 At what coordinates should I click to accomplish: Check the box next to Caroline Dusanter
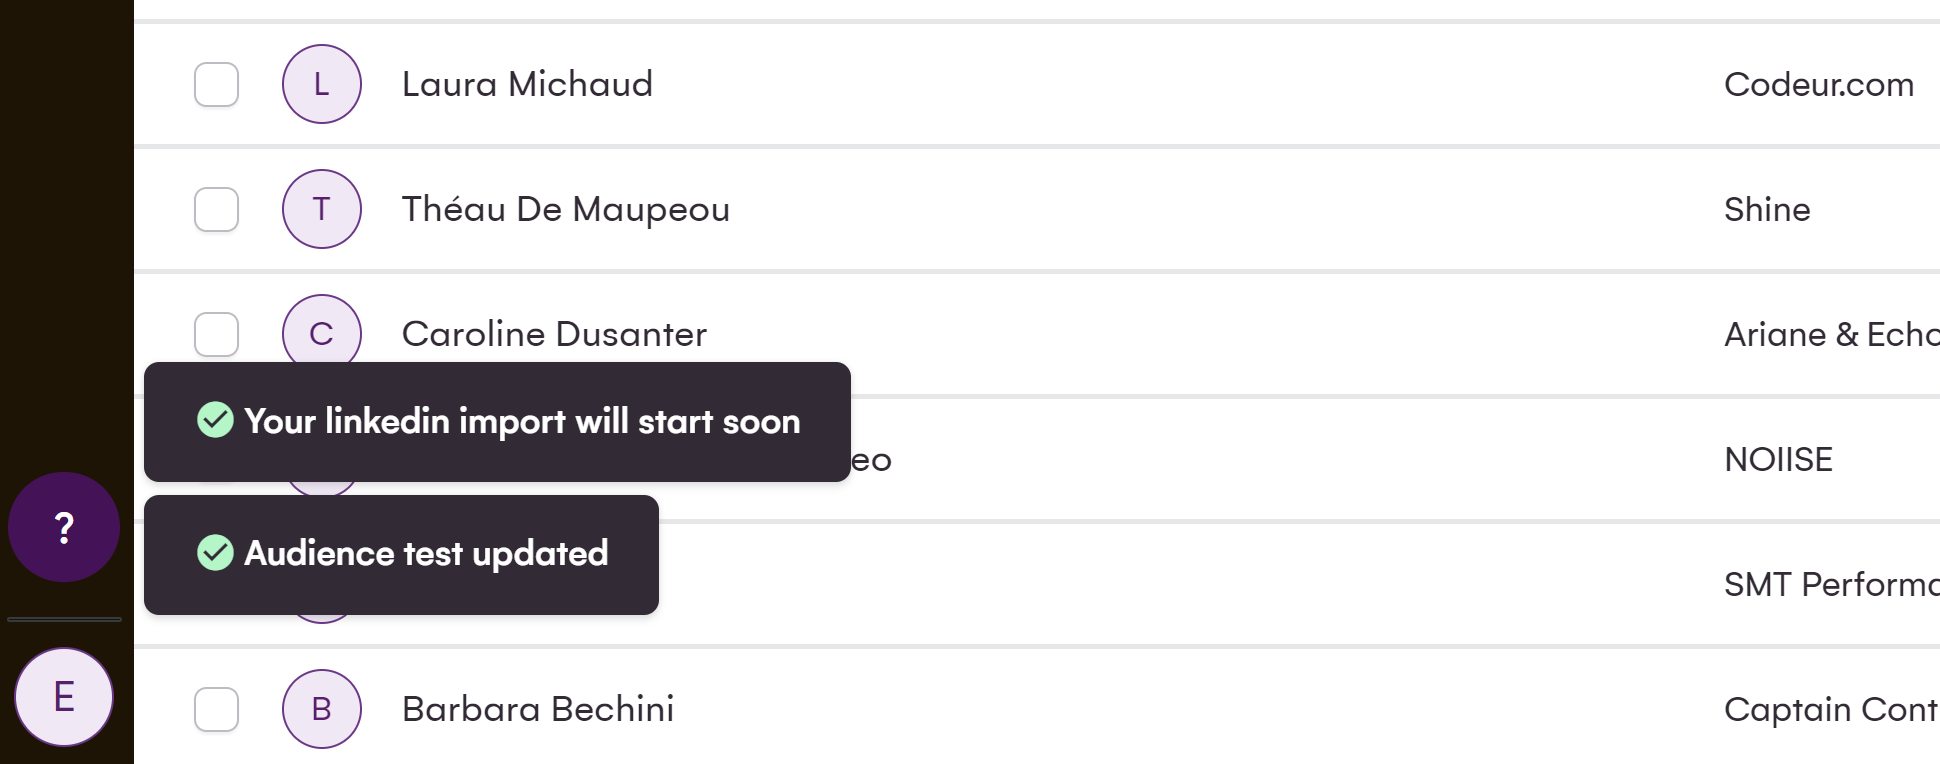pos(216,334)
